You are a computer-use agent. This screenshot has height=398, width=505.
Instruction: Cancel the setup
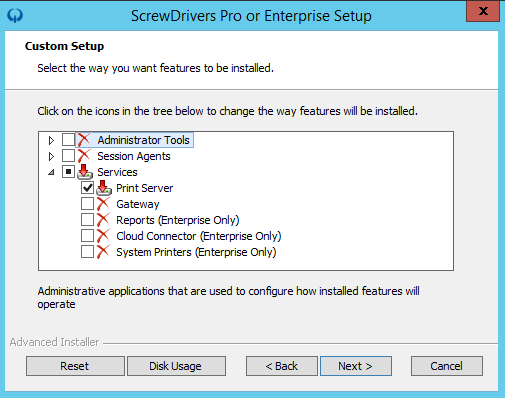point(447,366)
